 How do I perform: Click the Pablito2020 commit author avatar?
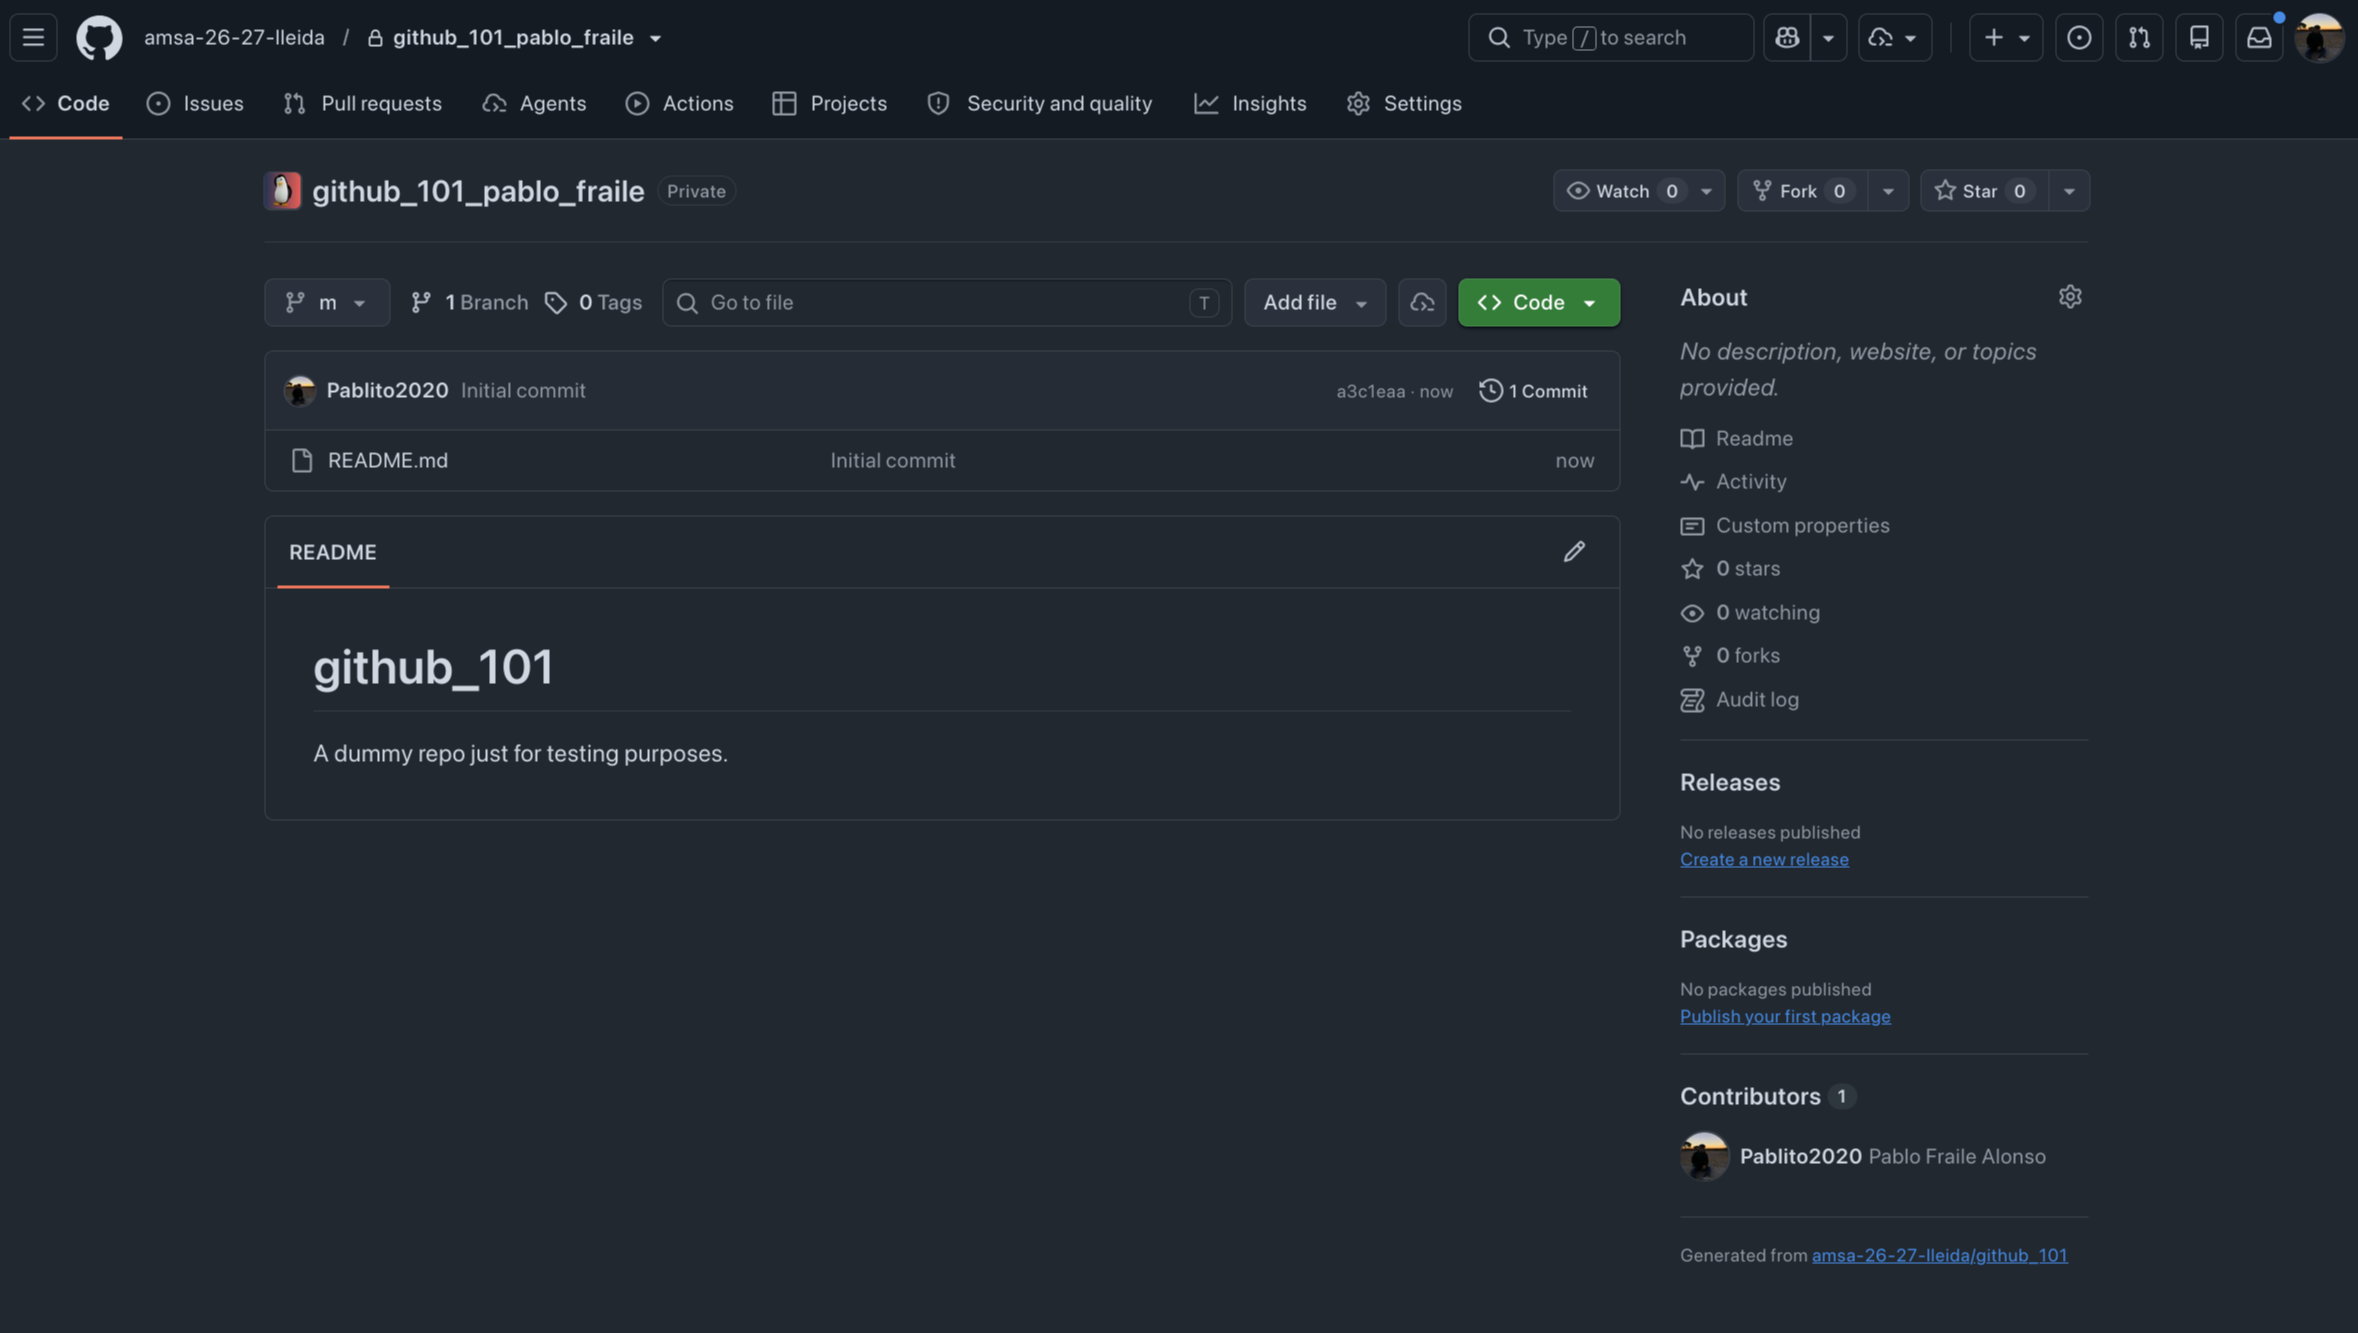[x=299, y=390]
